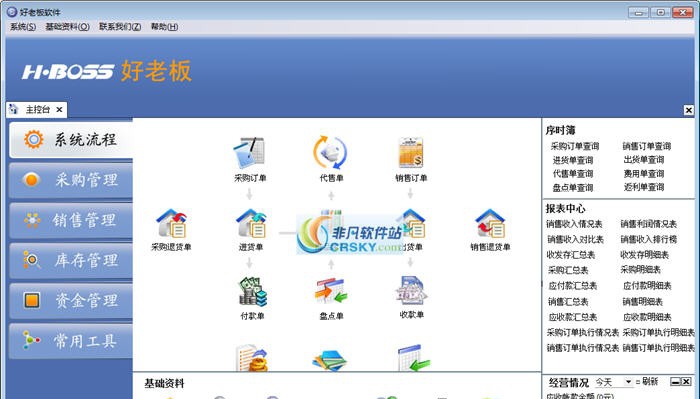
Task: Open 收发存明细表 report
Action: (x=645, y=254)
